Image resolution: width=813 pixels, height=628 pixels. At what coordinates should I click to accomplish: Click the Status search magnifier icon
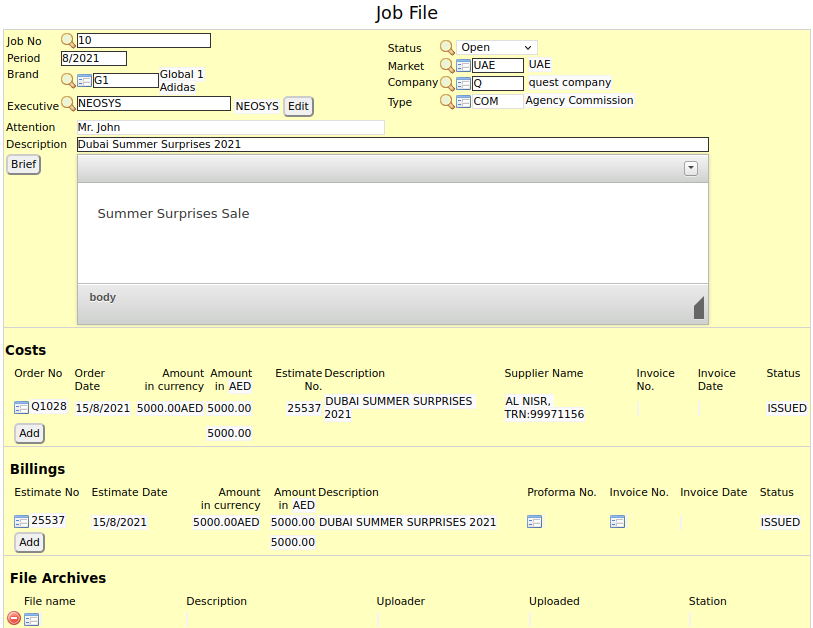point(447,47)
